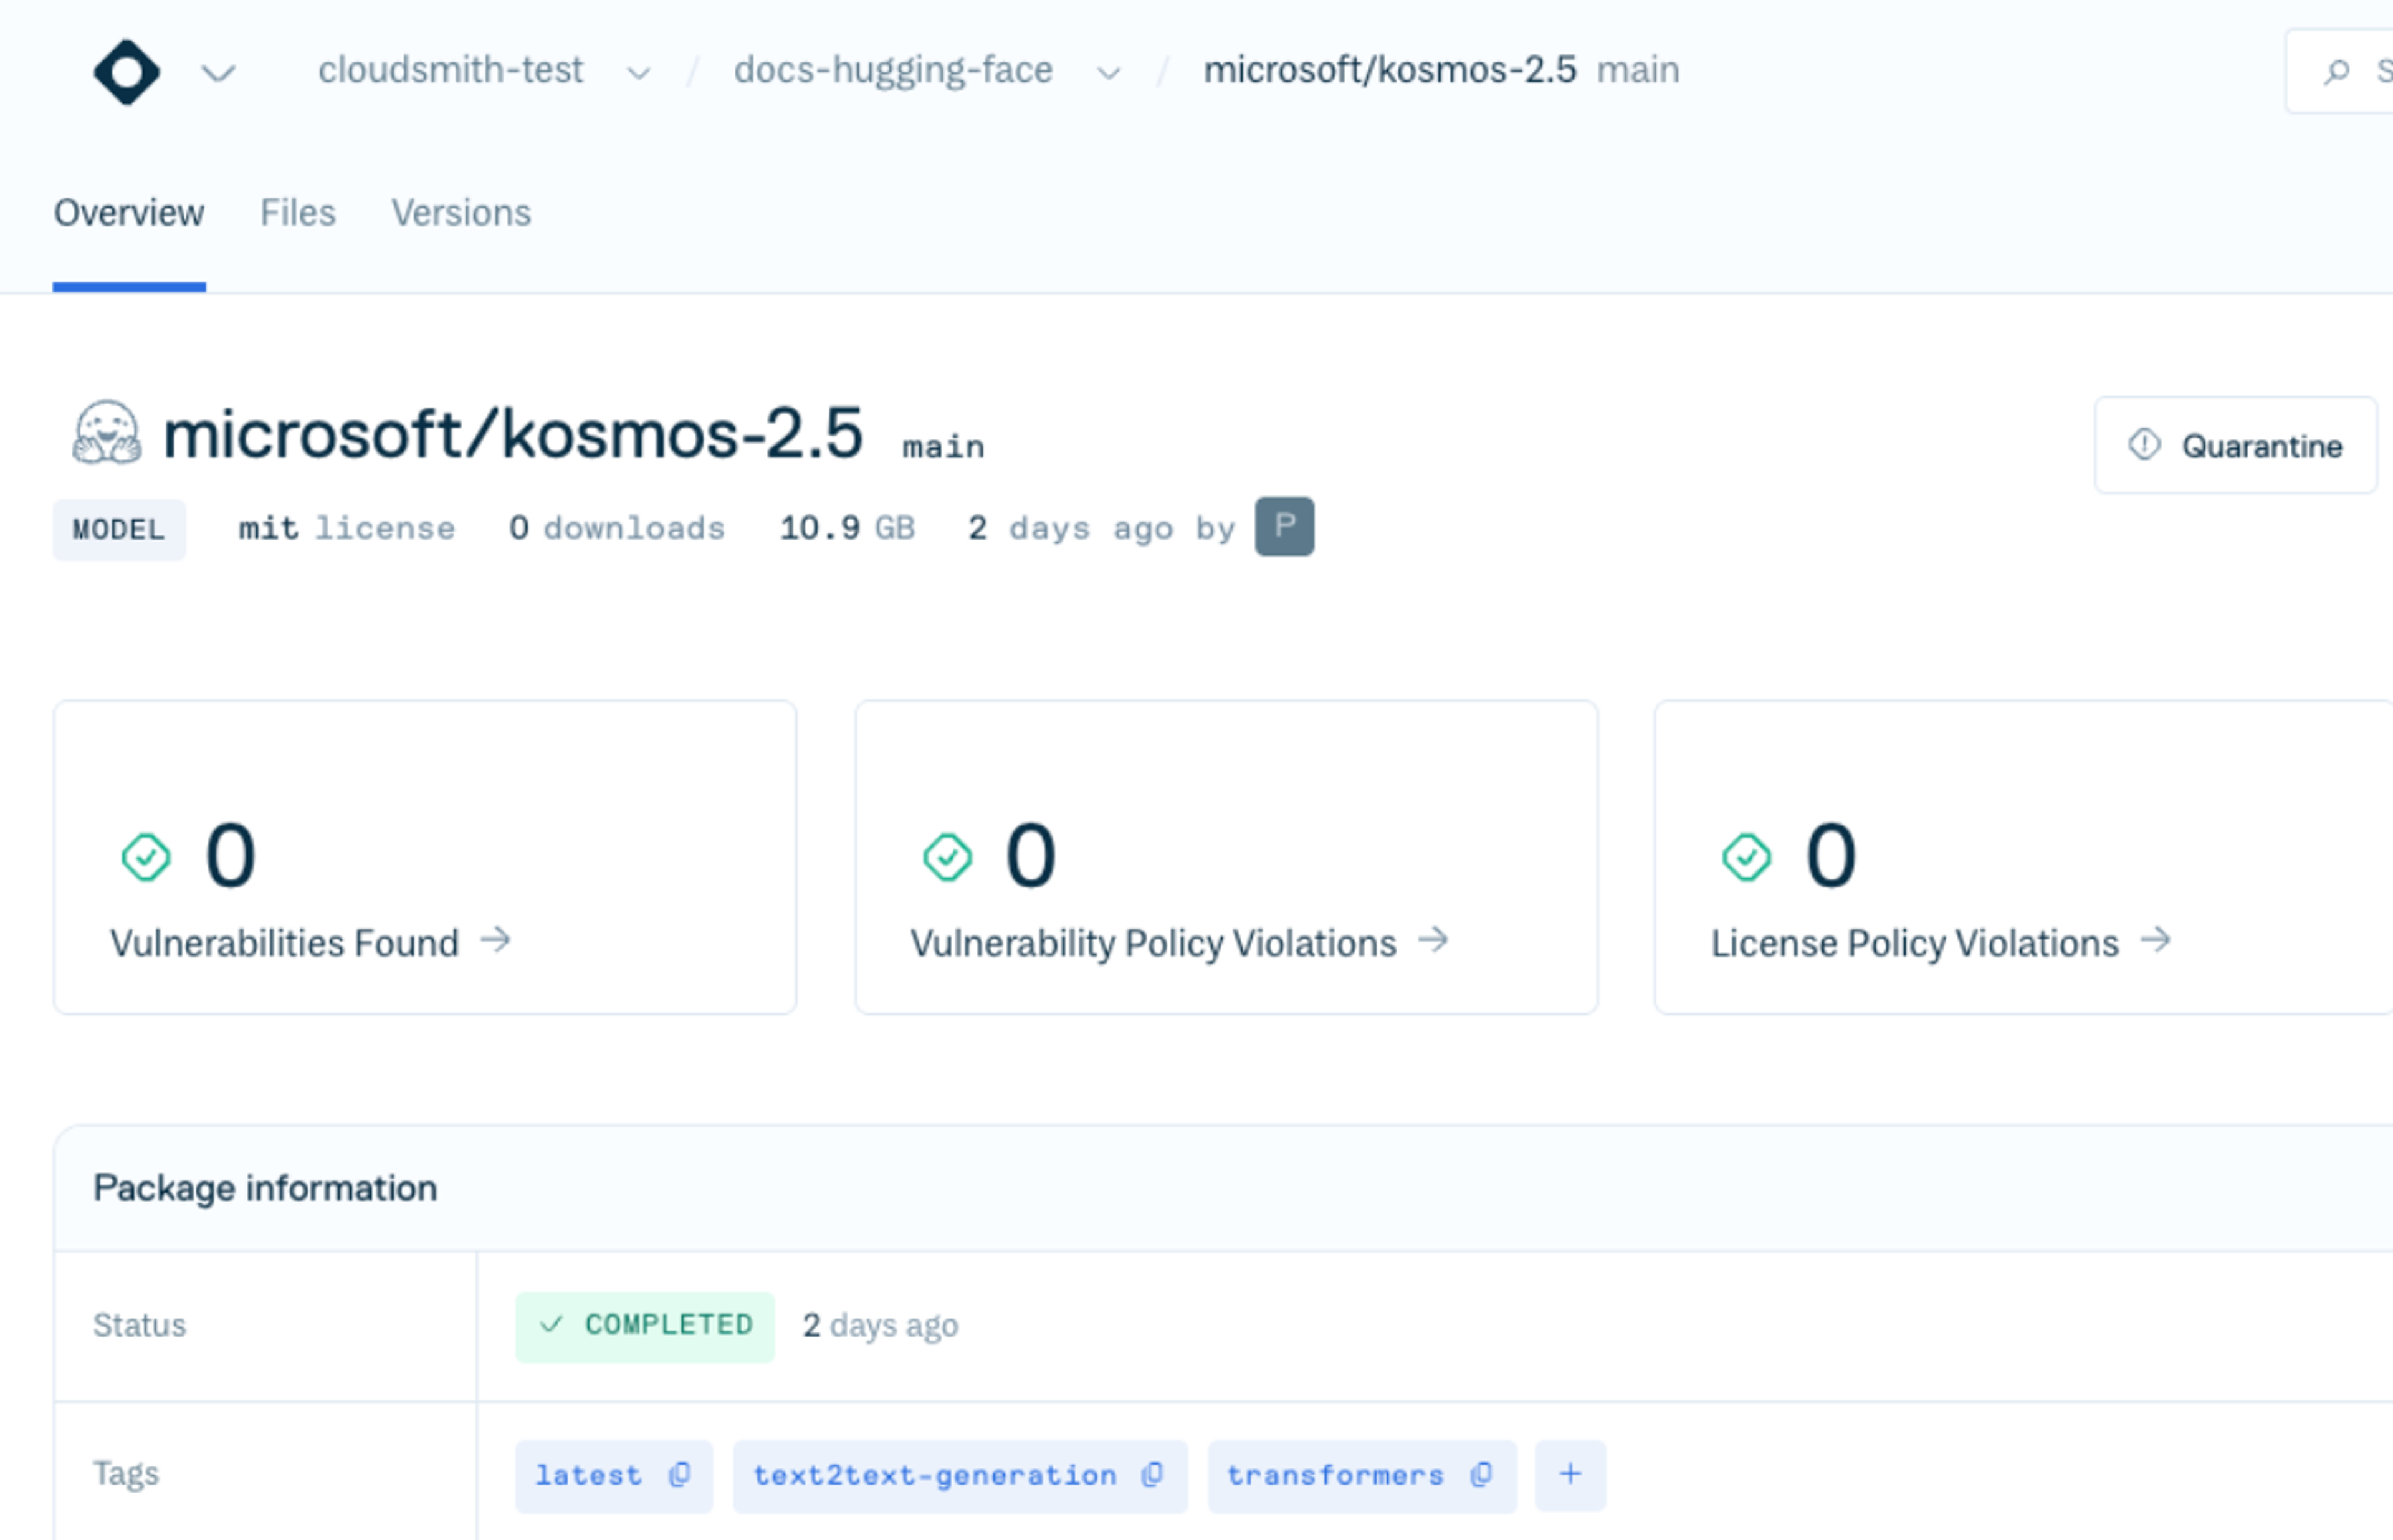Viewport: 2393px width, 1540px height.
Task: Open Vulnerability Policy Violations link
Action: click(1153, 943)
